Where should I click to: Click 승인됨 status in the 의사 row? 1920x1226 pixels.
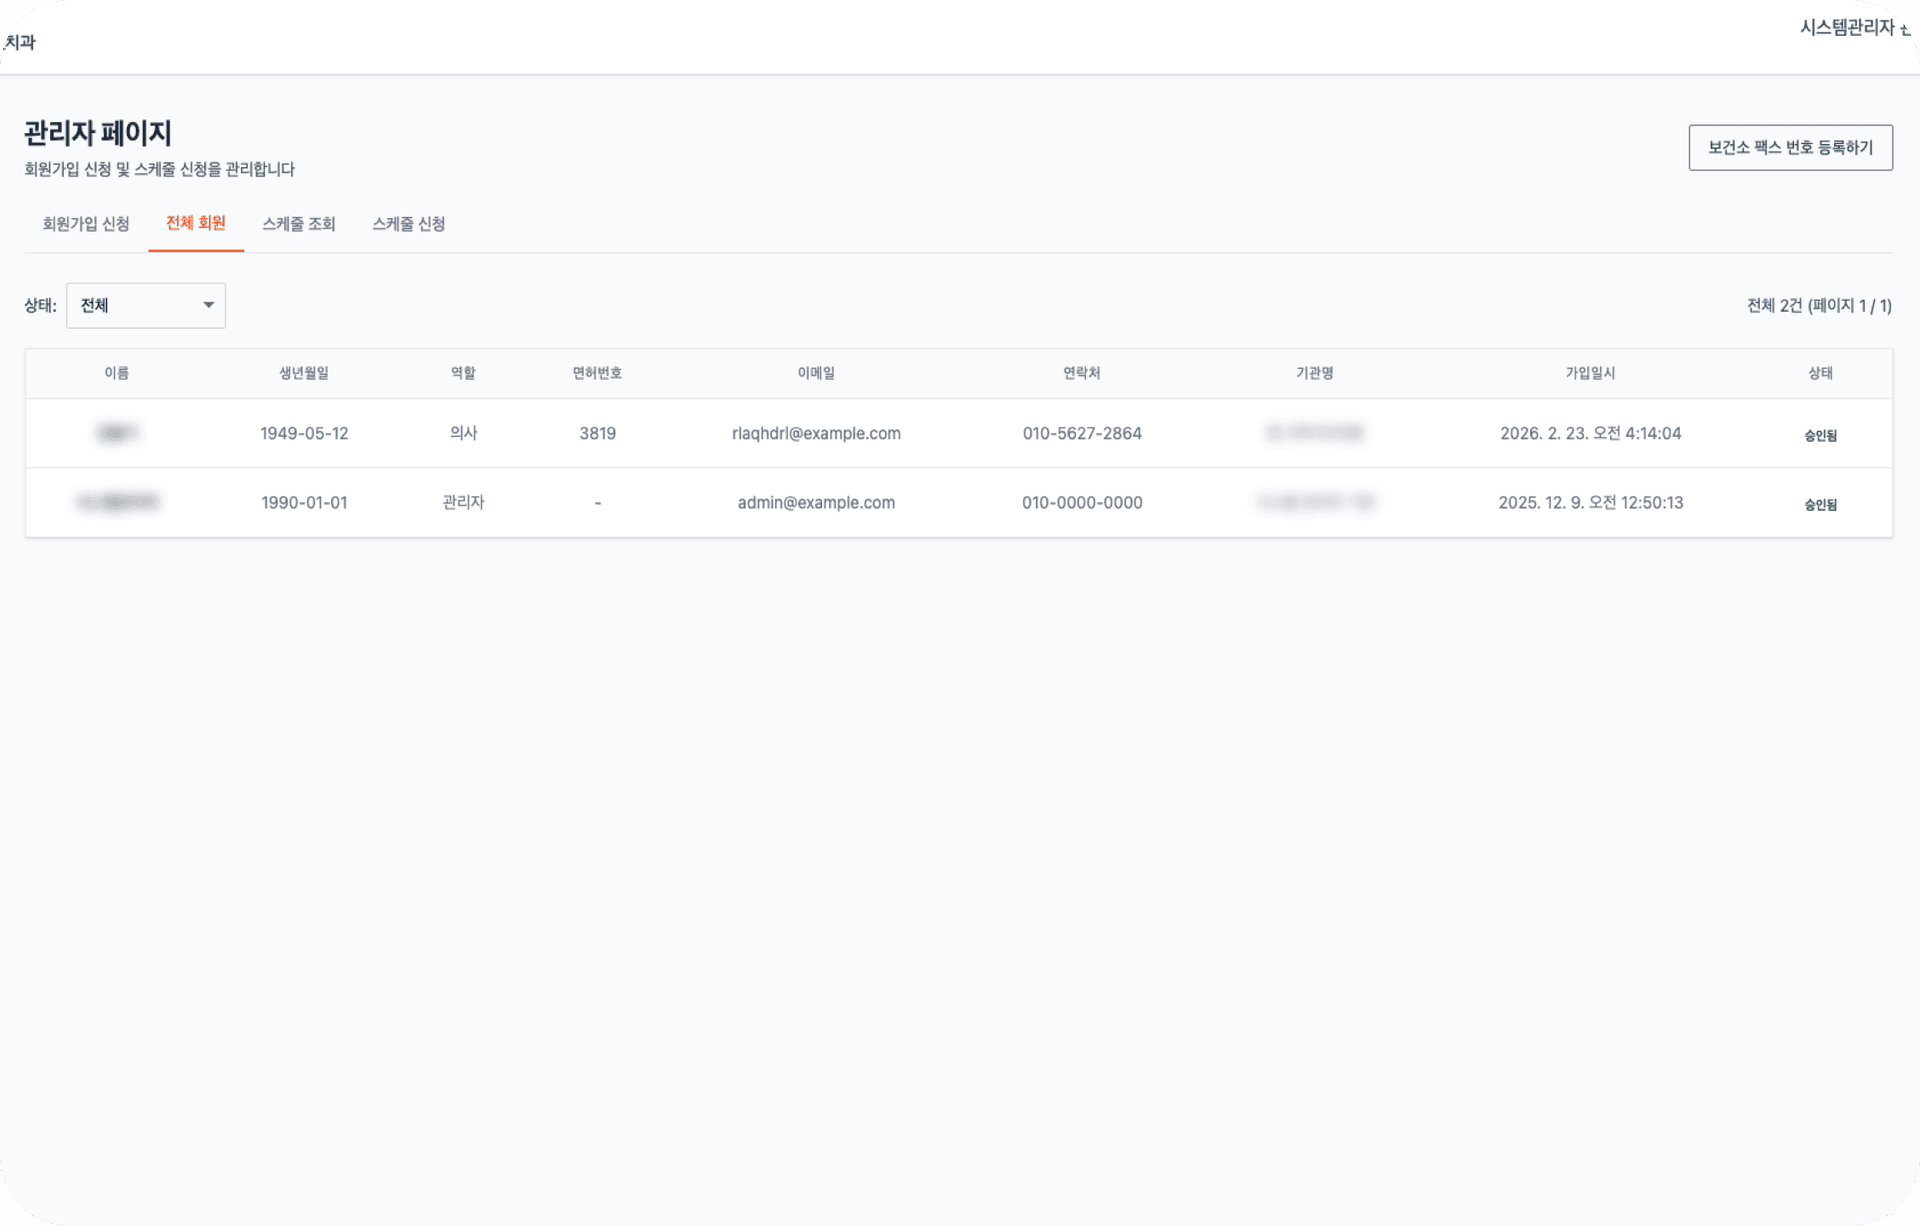click(x=1820, y=435)
